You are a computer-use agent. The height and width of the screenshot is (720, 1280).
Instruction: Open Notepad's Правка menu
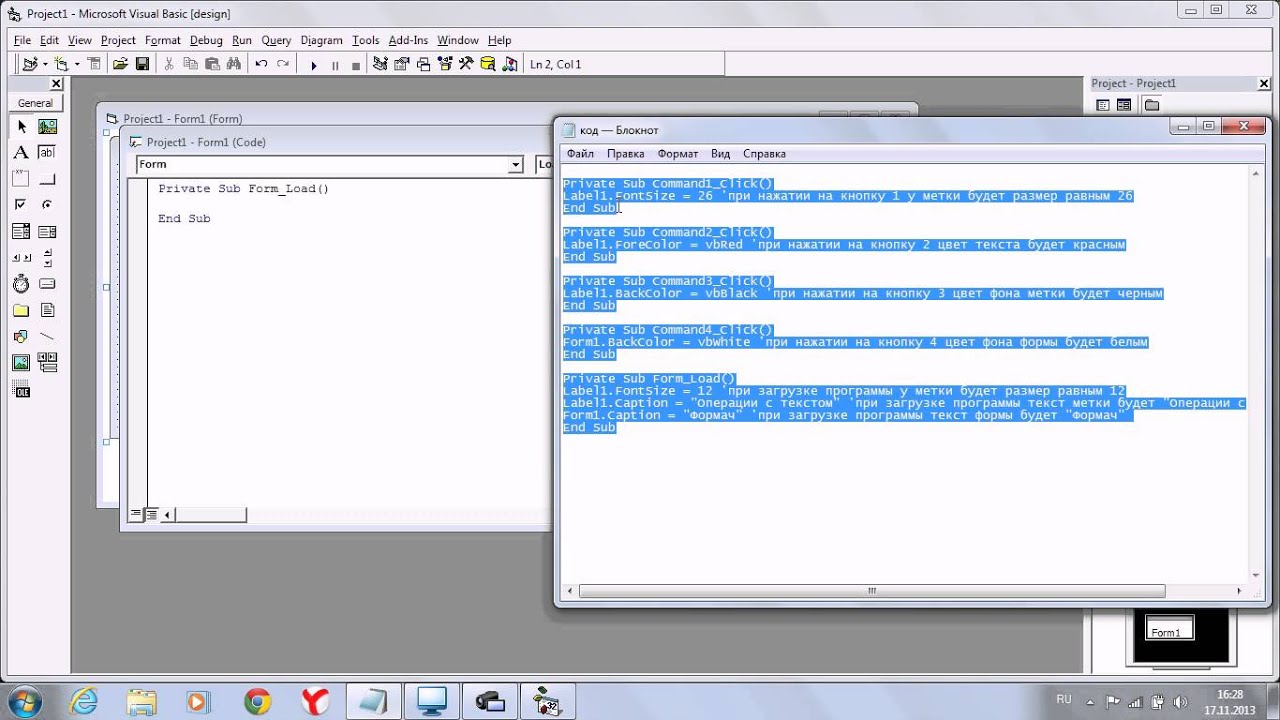(625, 154)
